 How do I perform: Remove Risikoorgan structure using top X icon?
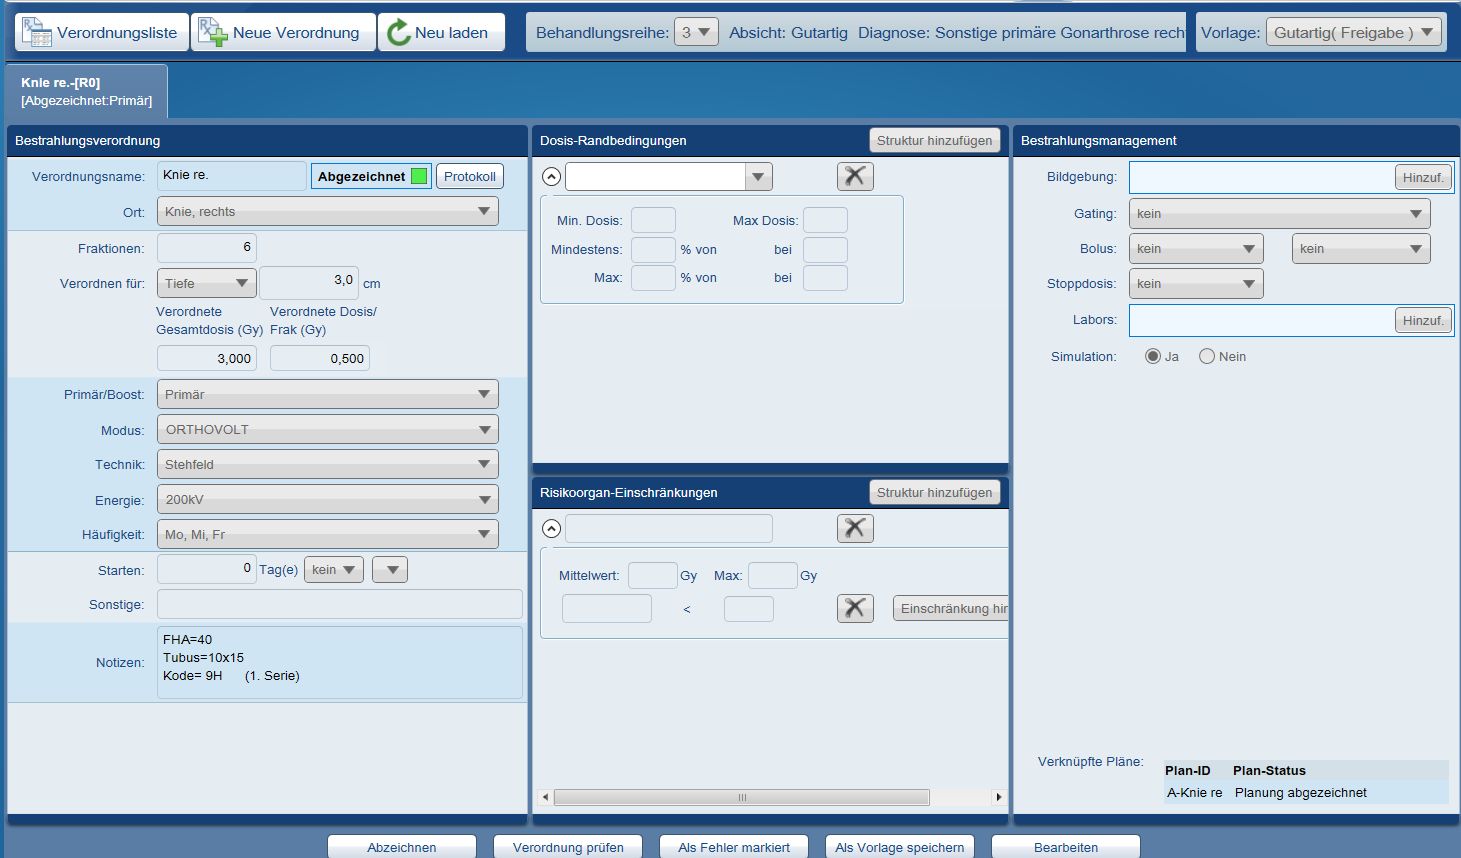point(855,529)
